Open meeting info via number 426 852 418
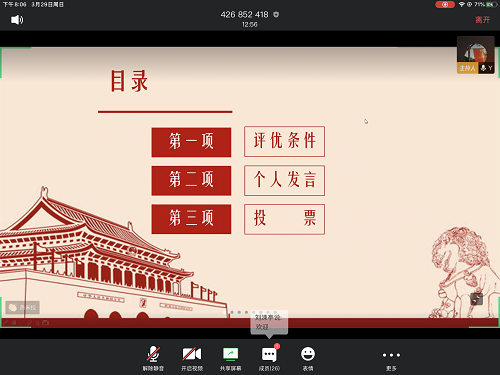Viewport: 500px width, 375px height. [x=244, y=15]
